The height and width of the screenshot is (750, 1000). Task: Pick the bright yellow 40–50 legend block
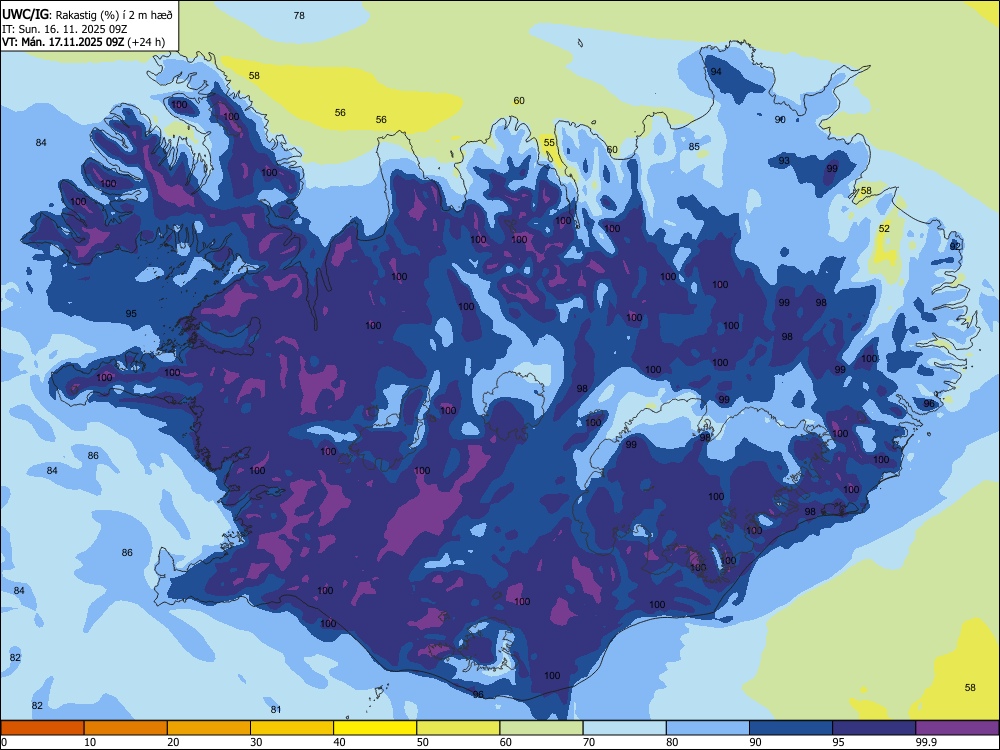click(375, 728)
